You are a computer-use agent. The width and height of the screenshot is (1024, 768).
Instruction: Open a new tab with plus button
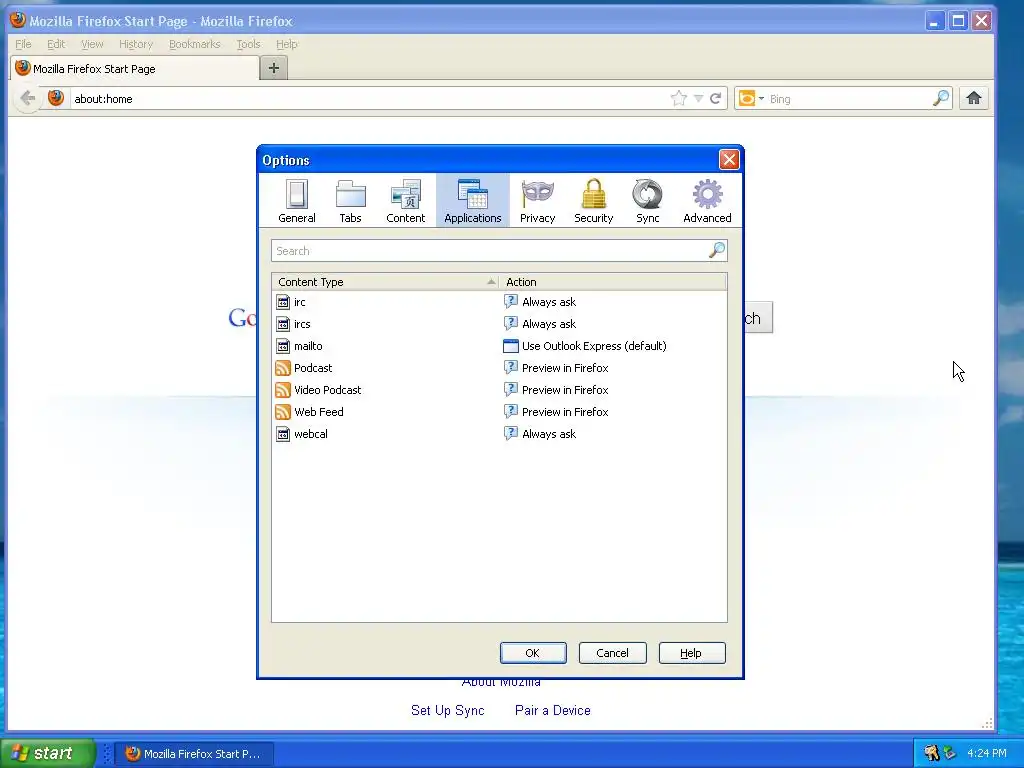click(x=274, y=68)
